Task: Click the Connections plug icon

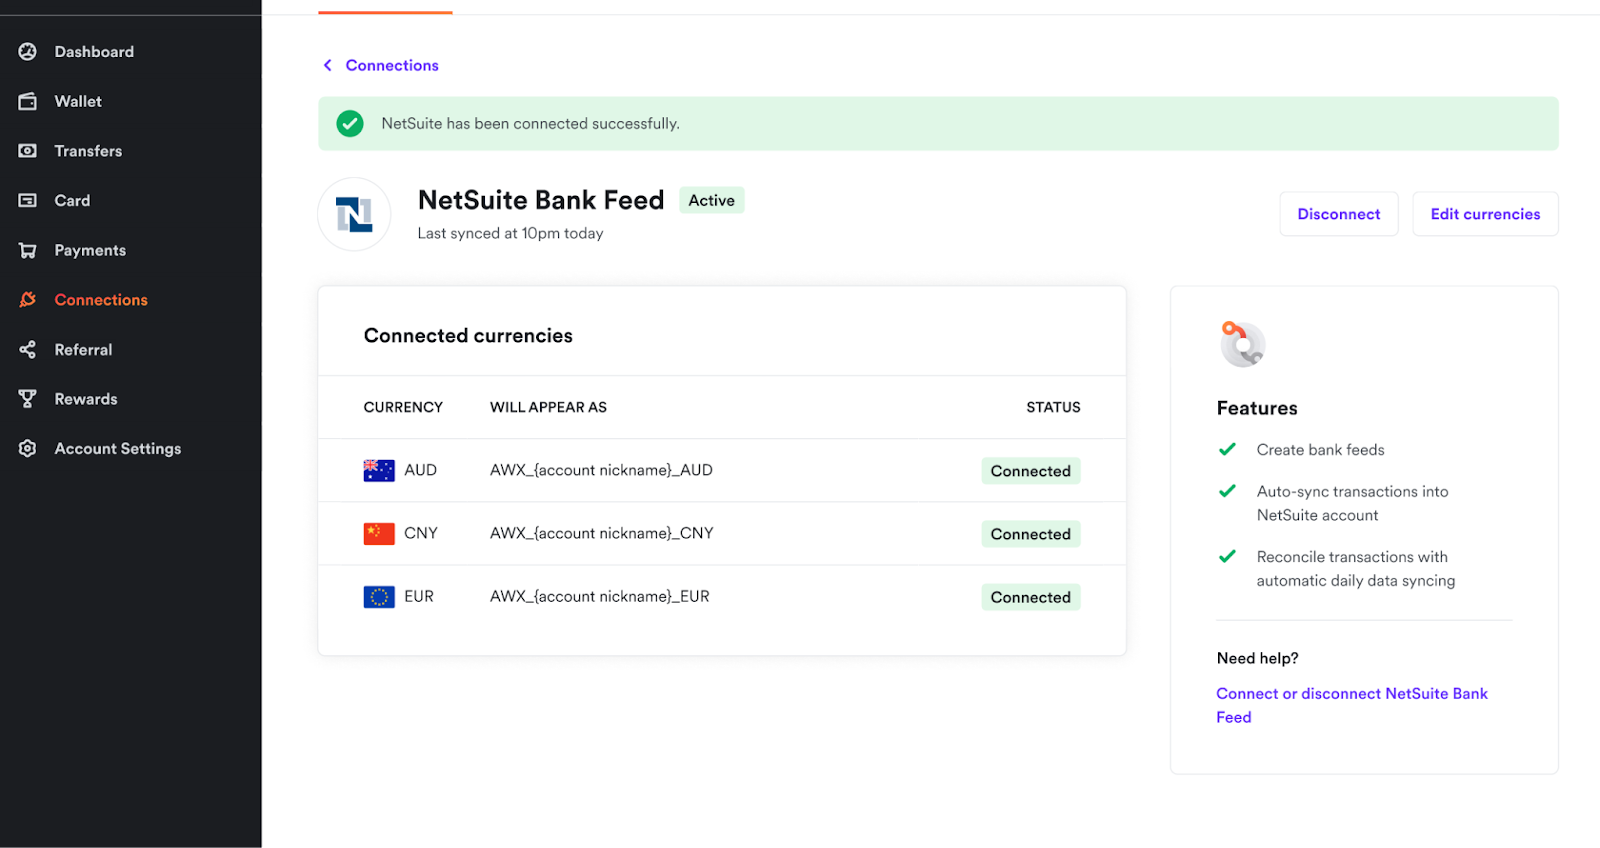Action: pyautogui.click(x=28, y=299)
